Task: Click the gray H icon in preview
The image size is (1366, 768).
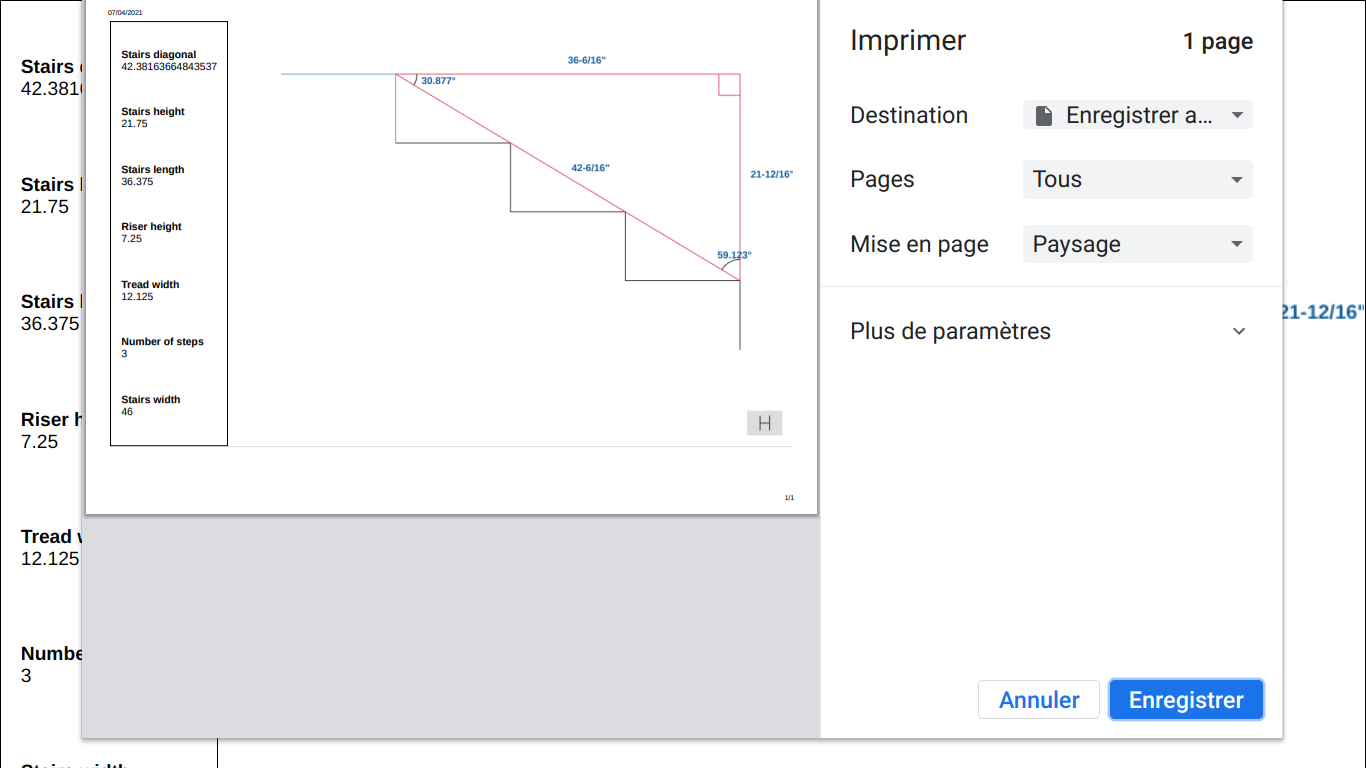Action: 764,423
